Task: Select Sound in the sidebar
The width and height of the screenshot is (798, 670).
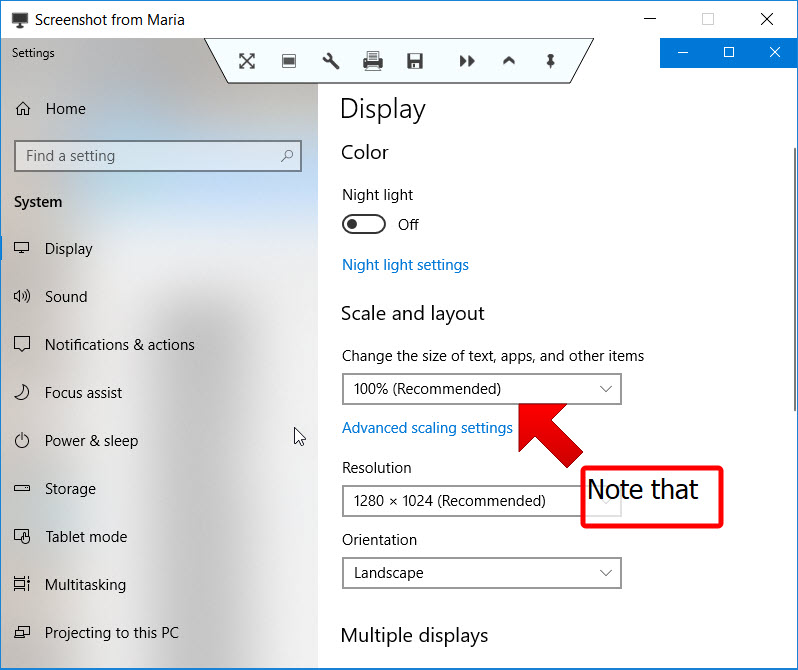Action: (x=66, y=296)
